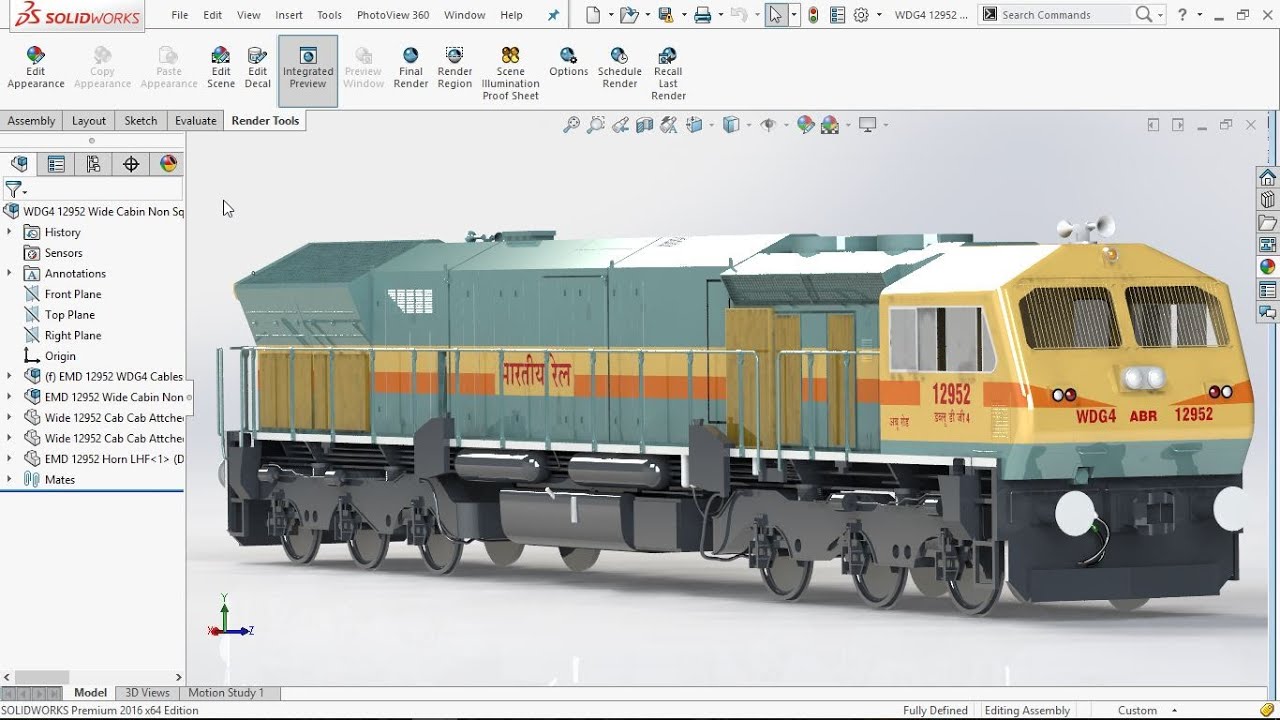
Task: Open the SolidWorks Help question mark
Action: click(1182, 15)
